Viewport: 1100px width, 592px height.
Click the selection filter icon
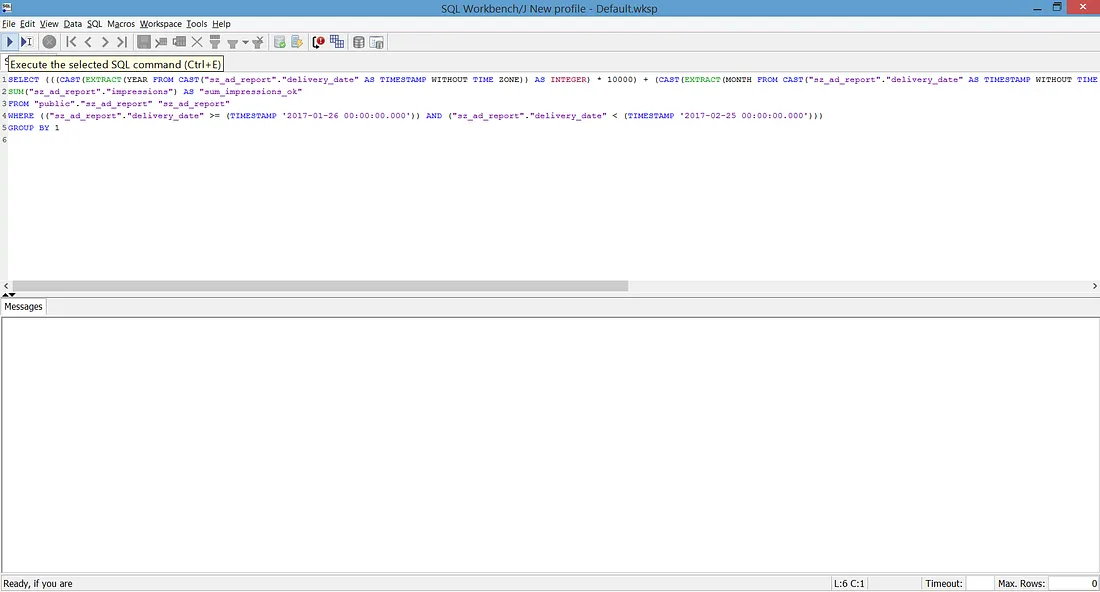(x=215, y=42)
